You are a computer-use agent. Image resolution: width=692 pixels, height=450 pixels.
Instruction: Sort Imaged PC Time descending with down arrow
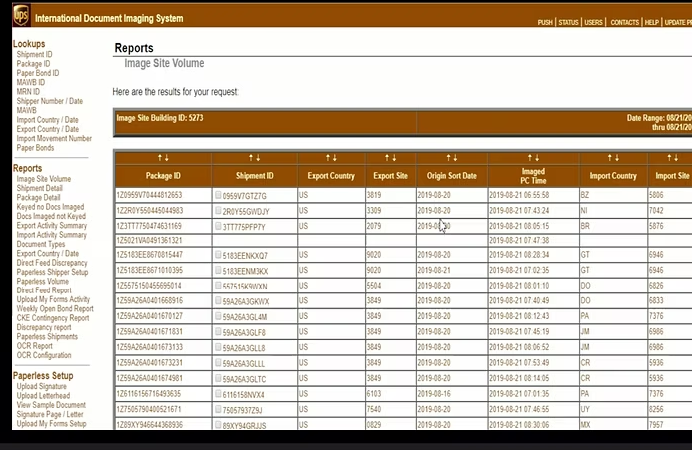pyautogui.click(x=537, y=158)
